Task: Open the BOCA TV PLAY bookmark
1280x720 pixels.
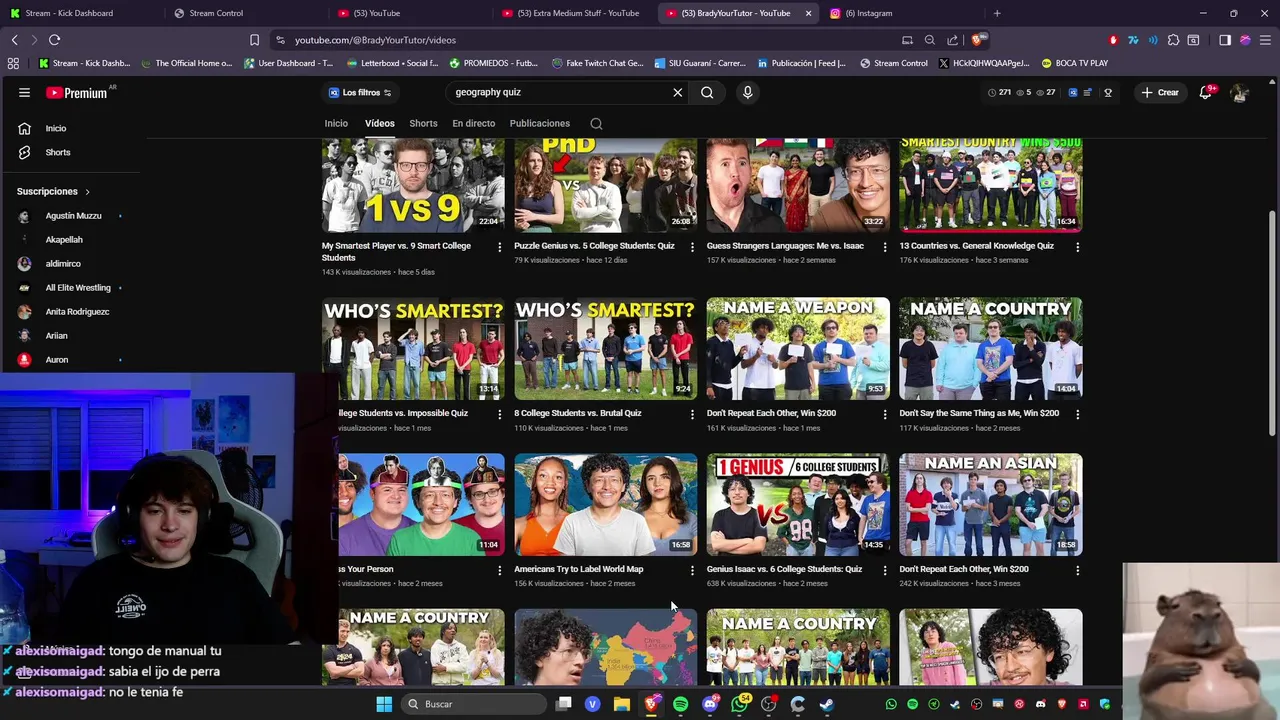Action: point(1075,63)
